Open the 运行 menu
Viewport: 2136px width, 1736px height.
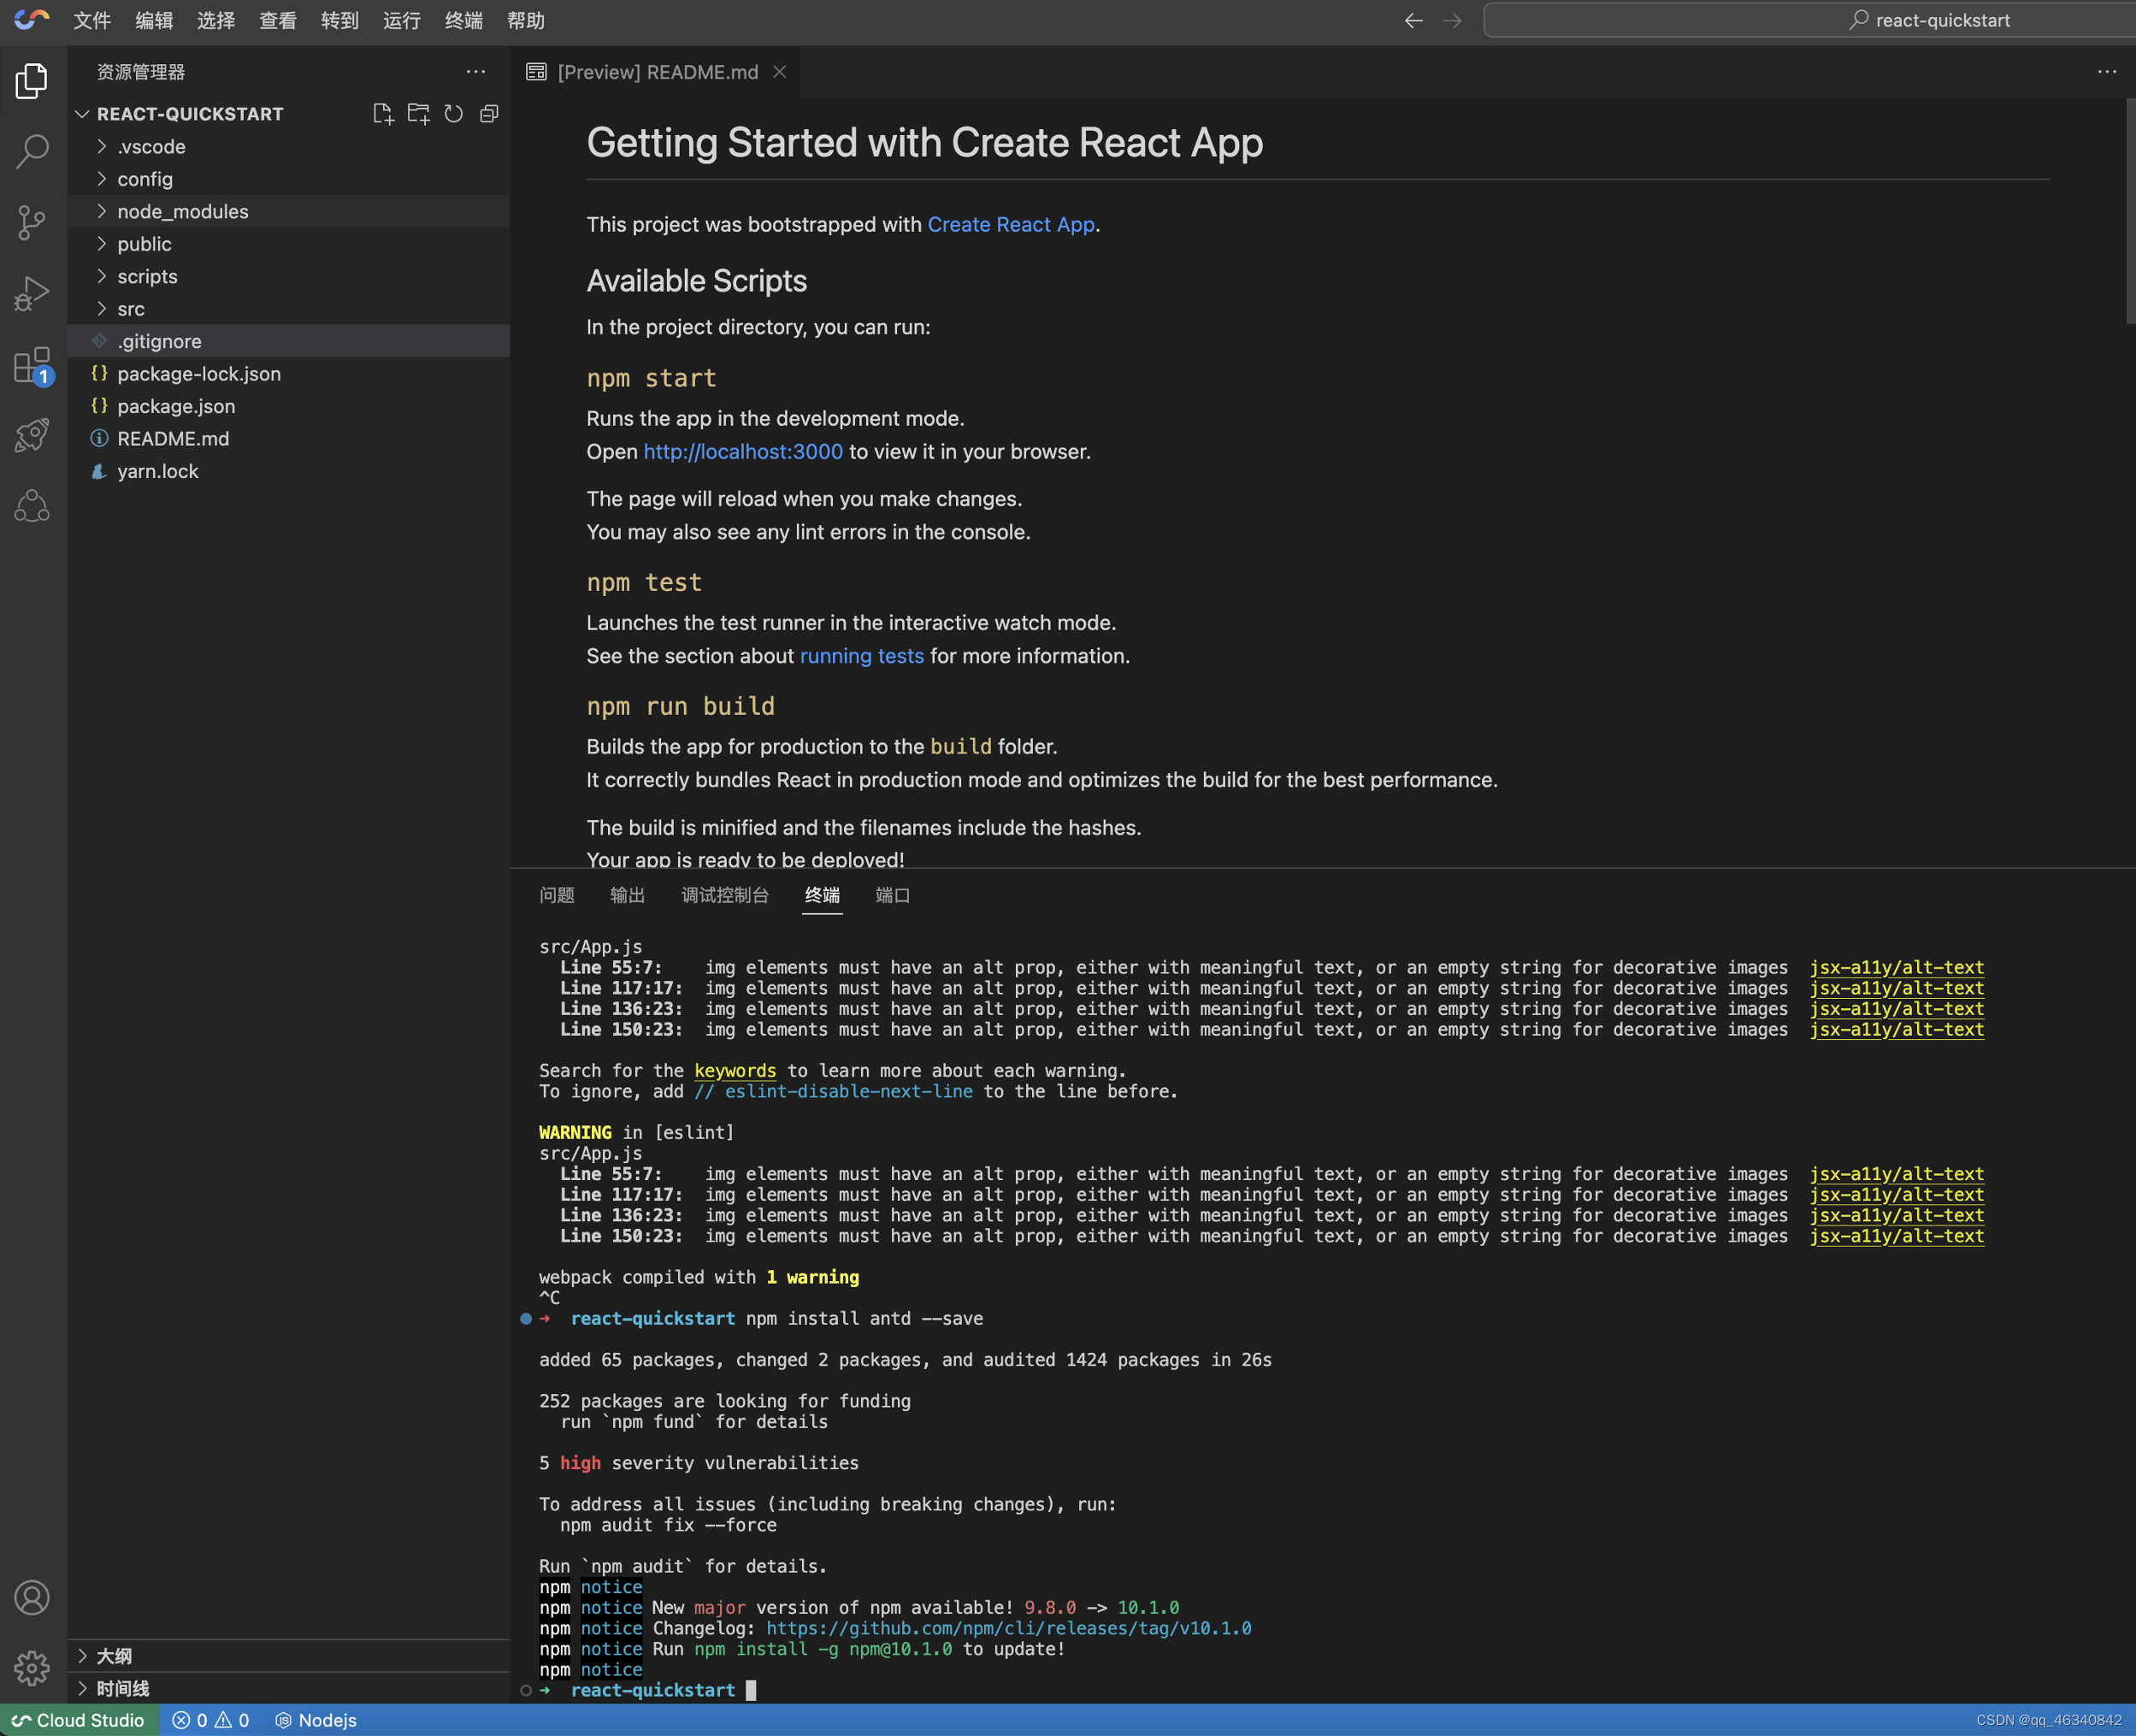[402, 20]
